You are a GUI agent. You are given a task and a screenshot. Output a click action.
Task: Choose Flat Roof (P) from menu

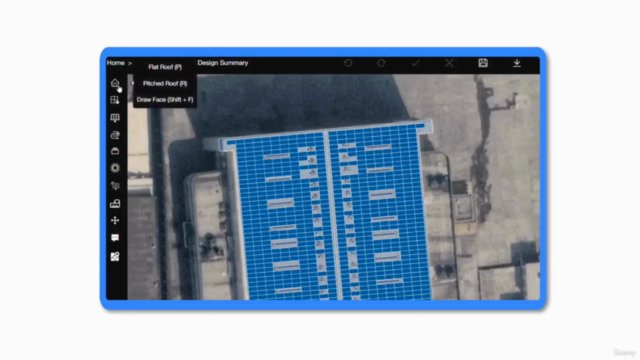click(x=165, y=67)
